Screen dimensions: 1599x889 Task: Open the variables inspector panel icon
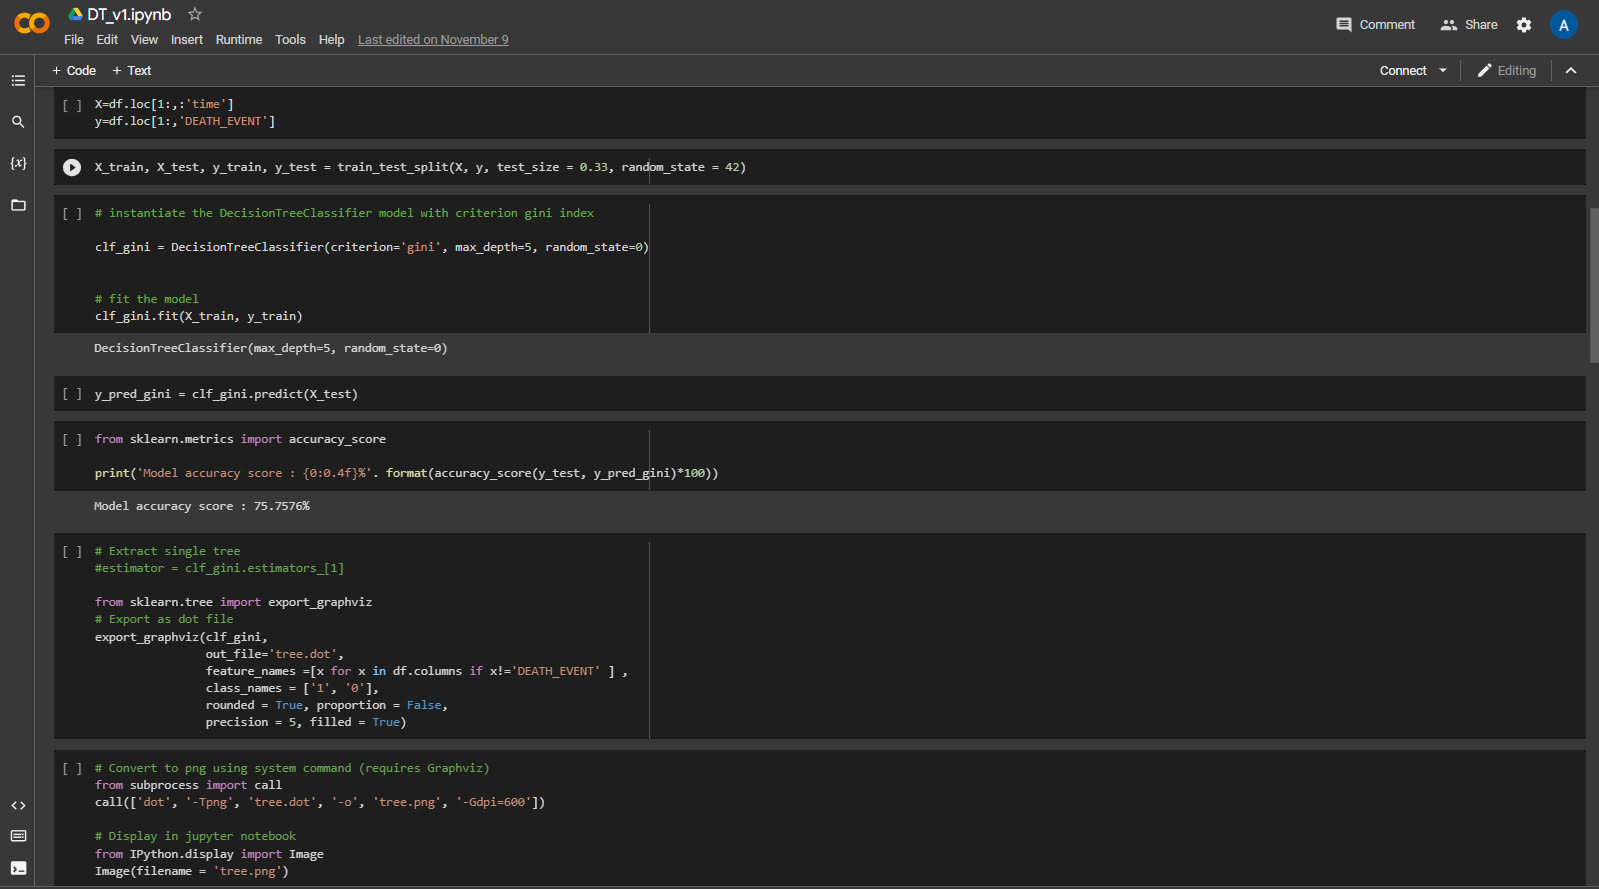coord(18,163)
